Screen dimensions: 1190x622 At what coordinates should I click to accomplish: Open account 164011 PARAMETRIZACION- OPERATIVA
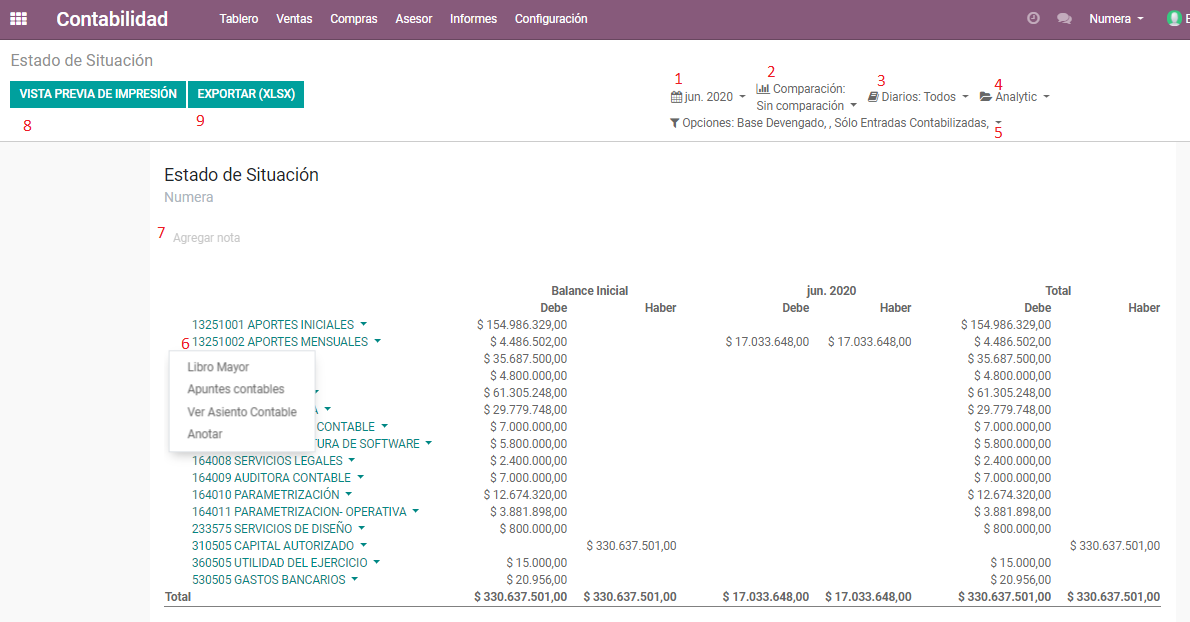(x=299, y=512)
